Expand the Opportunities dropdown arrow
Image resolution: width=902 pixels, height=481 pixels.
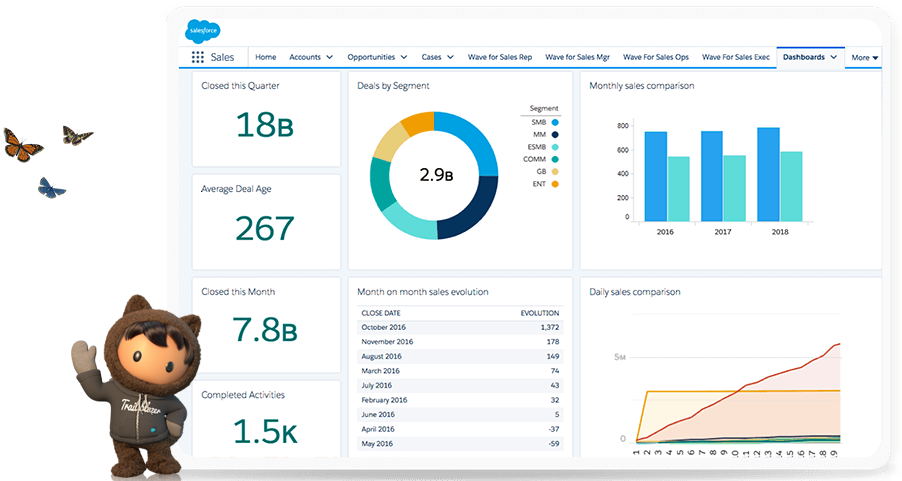click(x=404, y=57)
